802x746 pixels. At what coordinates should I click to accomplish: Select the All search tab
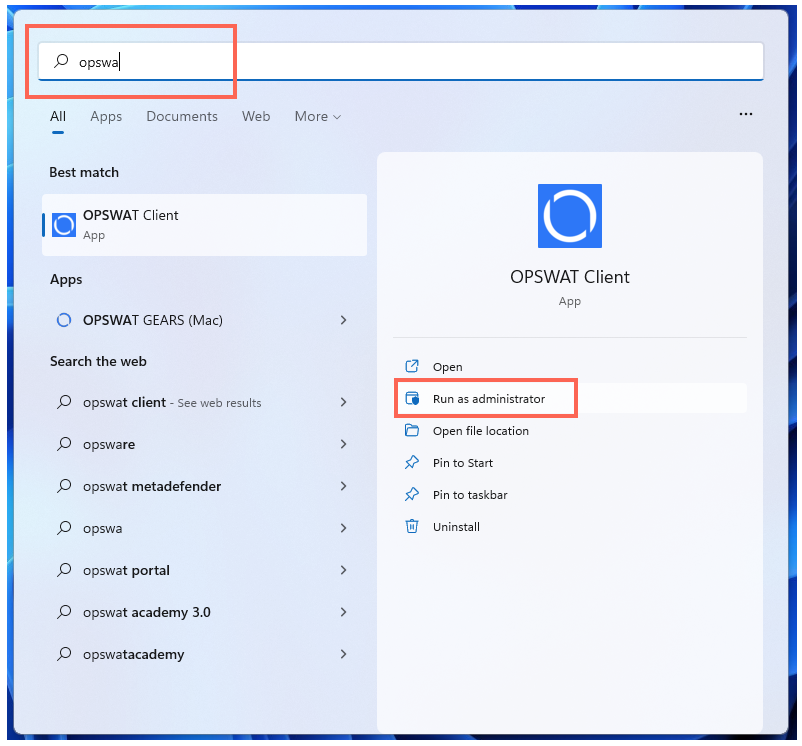coord(58,117)
